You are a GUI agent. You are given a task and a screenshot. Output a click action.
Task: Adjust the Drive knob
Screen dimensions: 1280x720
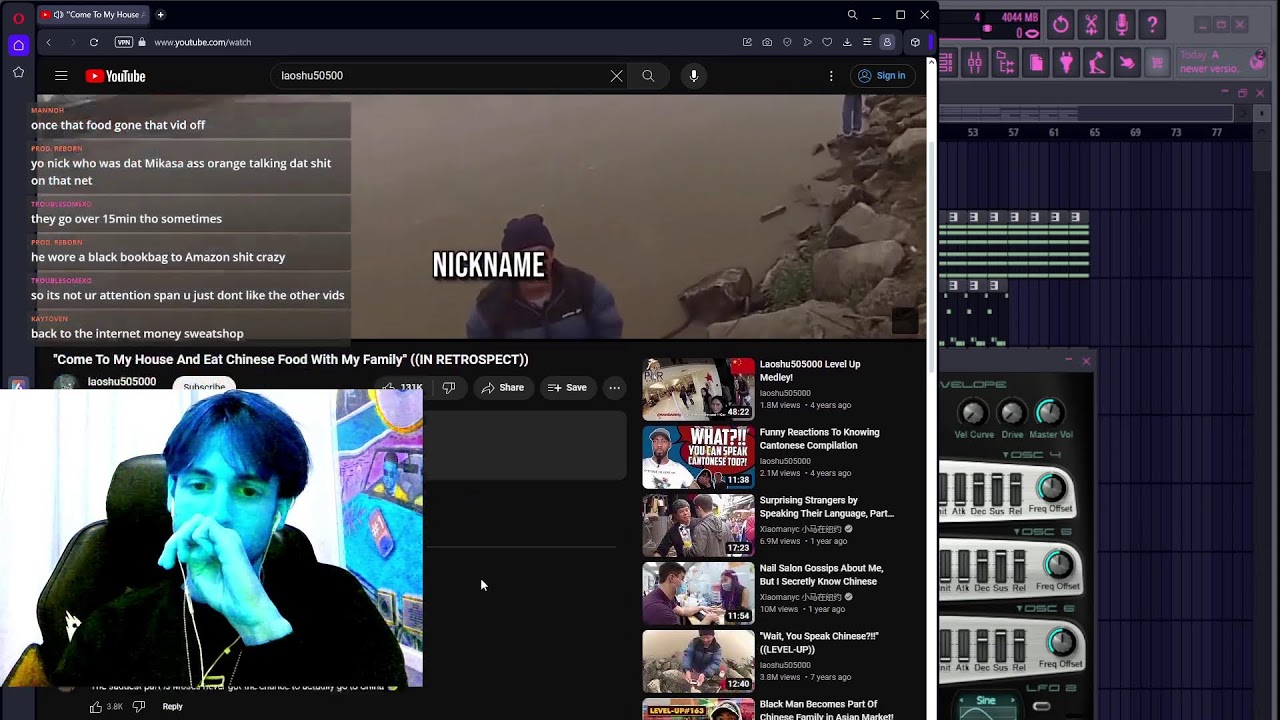click(x=1012, y=412)
